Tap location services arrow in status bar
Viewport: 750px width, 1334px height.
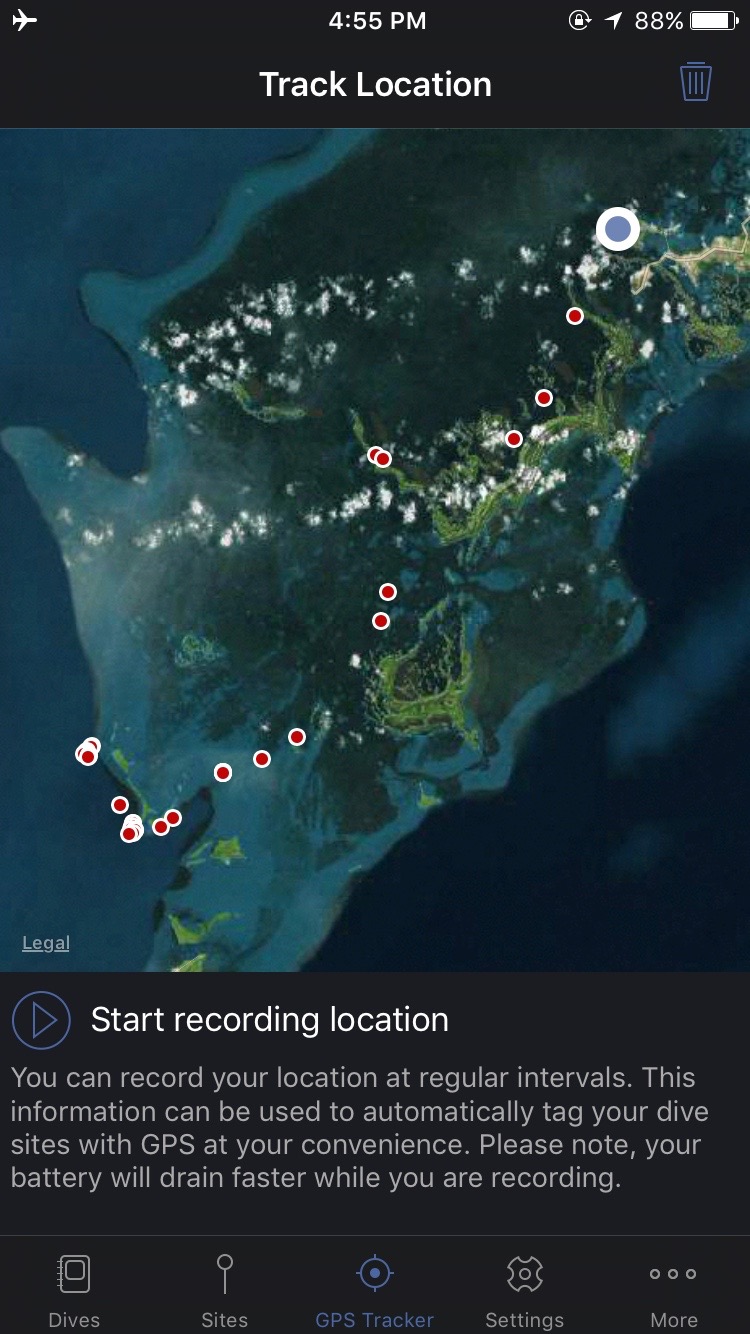(x=613, y=21)
